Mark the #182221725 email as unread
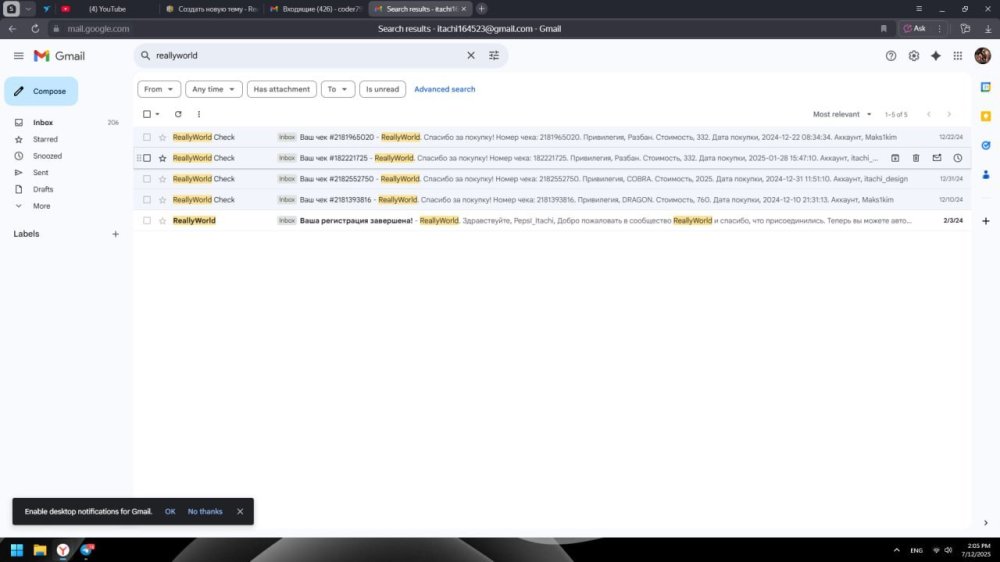The width and height of the screenshot is (1000, 562). click(937, 158)
